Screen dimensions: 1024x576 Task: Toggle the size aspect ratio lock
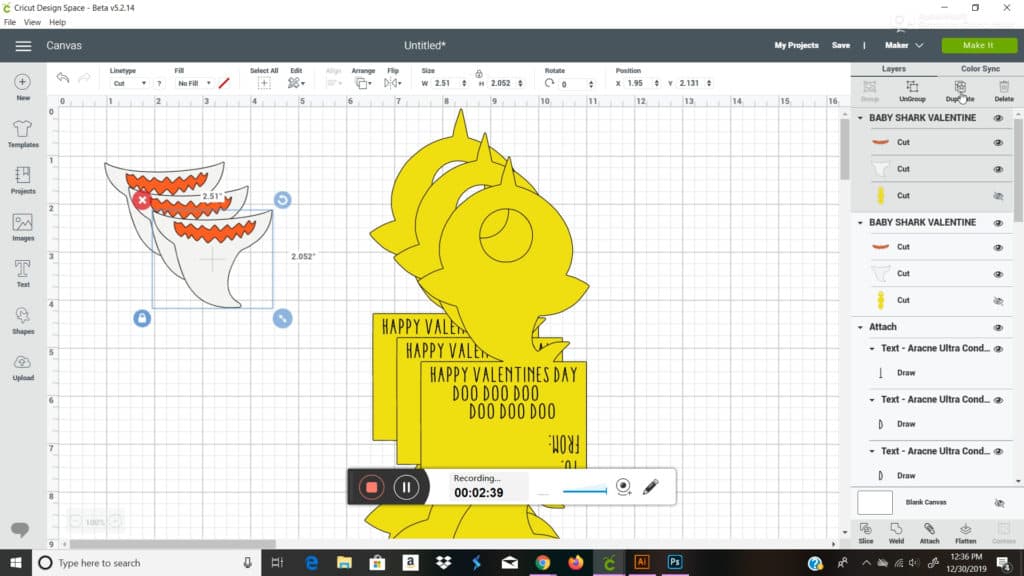tap(479, 73)
